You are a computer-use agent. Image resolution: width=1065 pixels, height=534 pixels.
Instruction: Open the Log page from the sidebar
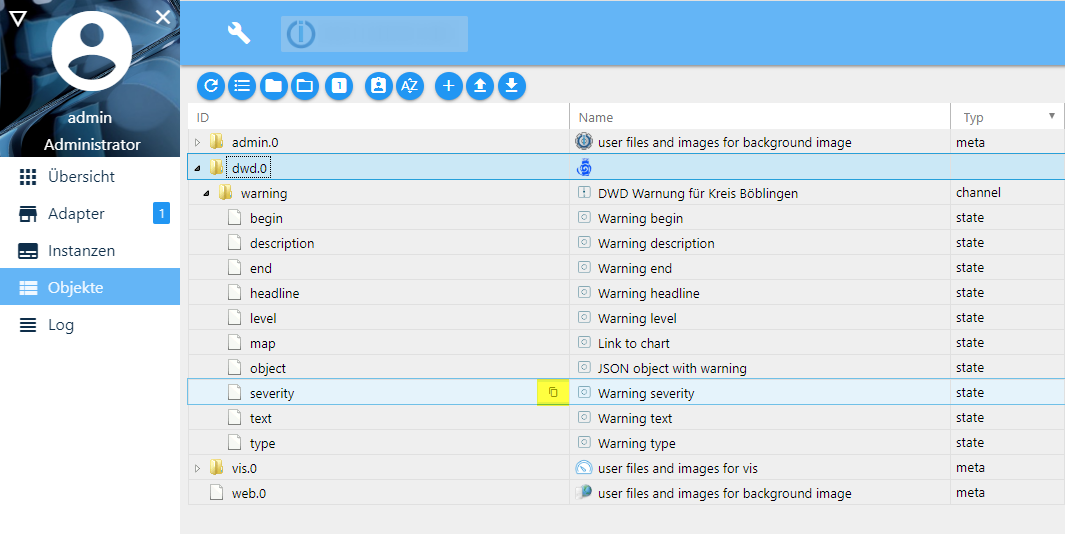pyautogui.click(x=61, y=325)
